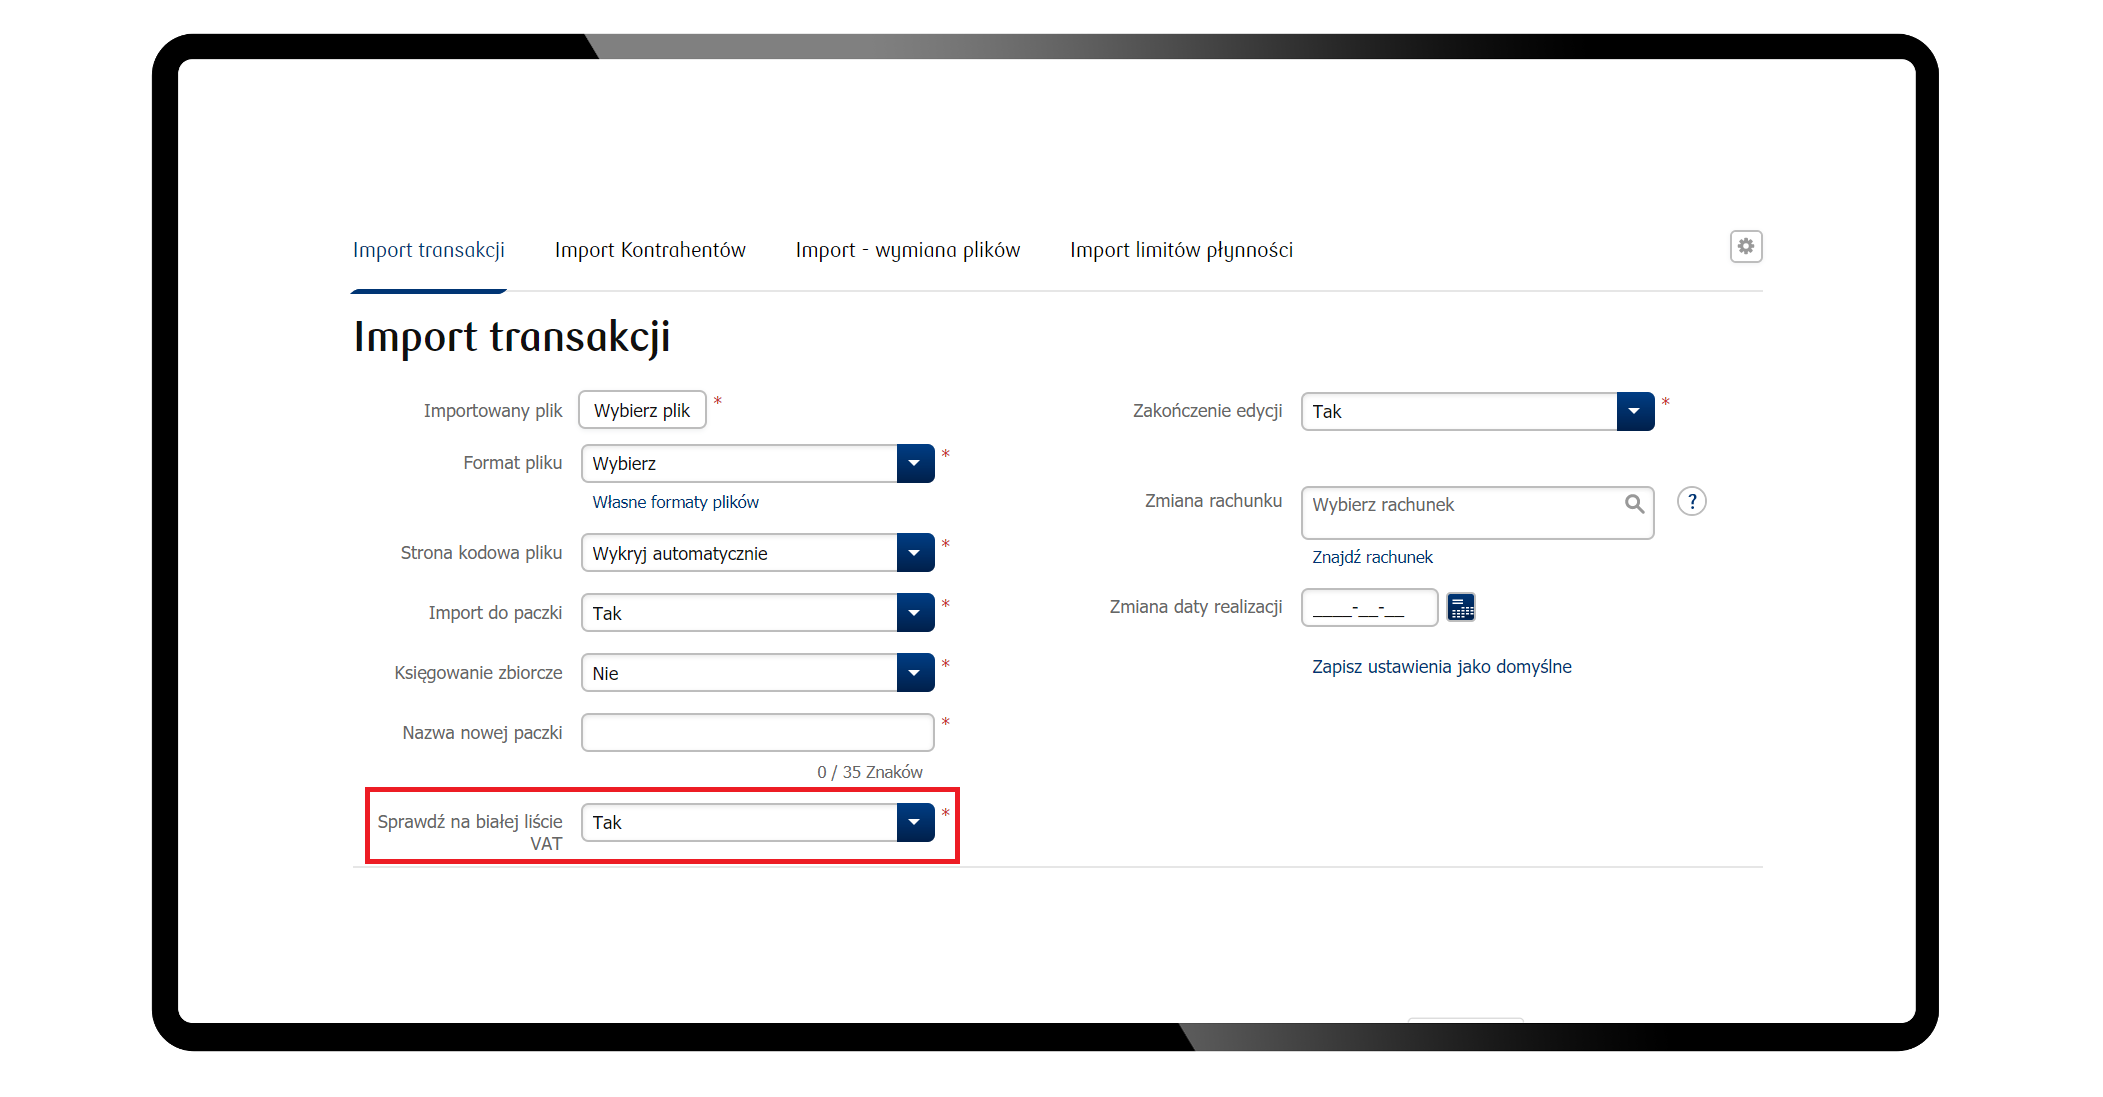Go to Import limitów płynności tab
Screen dimensions: 2103x1097
pos(1181,250)
